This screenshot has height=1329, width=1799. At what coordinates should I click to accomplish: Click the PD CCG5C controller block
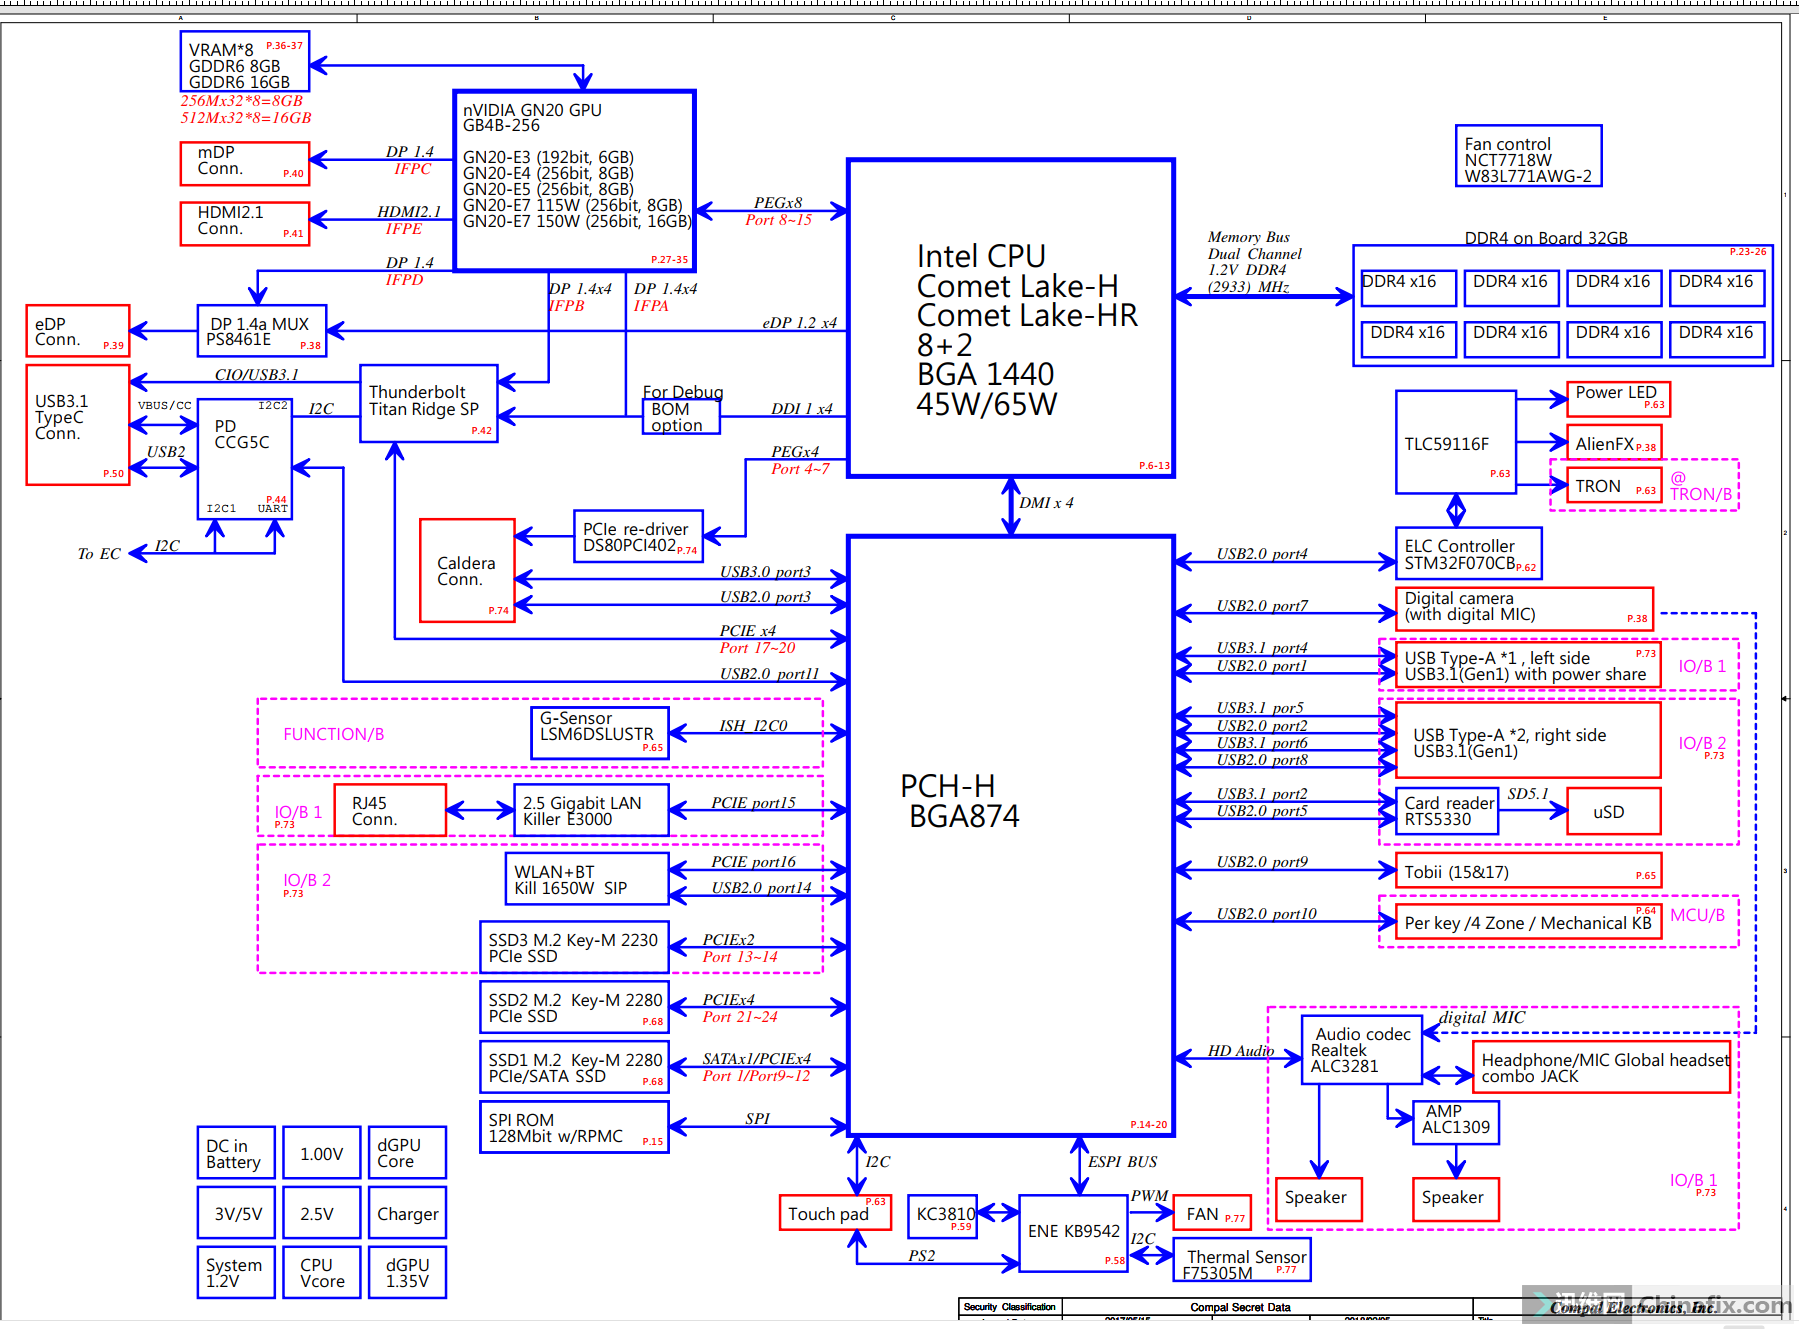[x=245, y=459]
